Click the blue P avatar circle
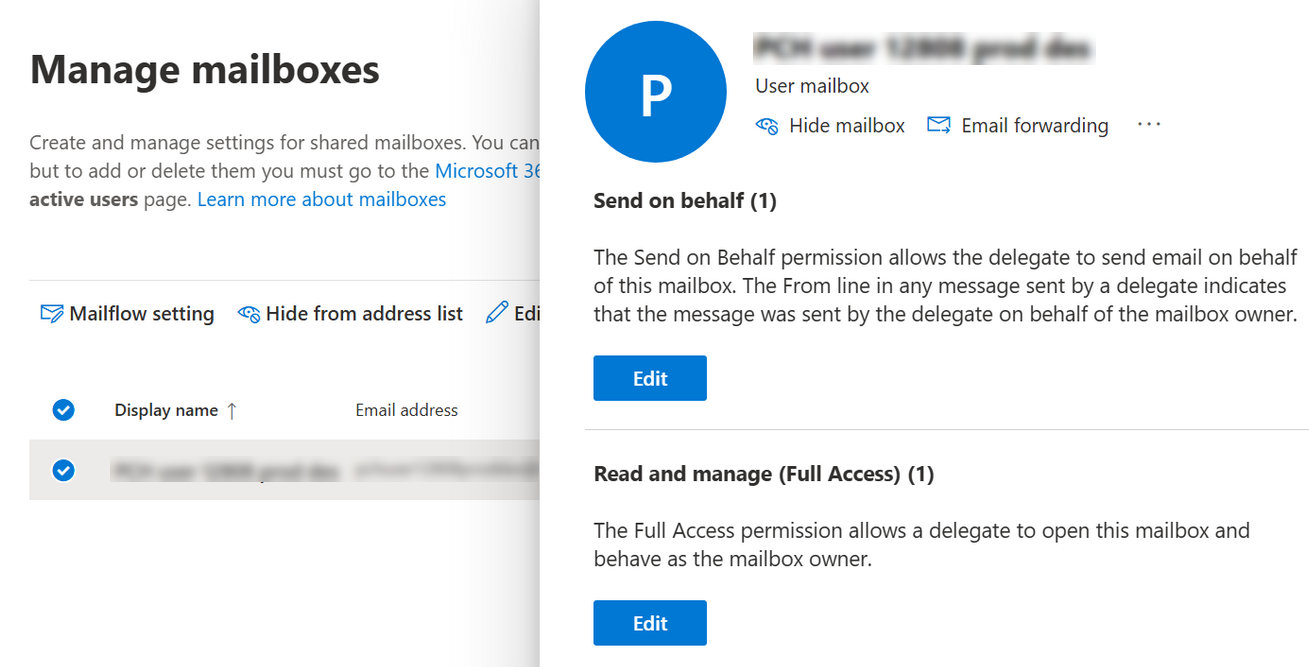The height and width of the screenshot is (667, 1309). pyautogui.click(x=655, y=91)
